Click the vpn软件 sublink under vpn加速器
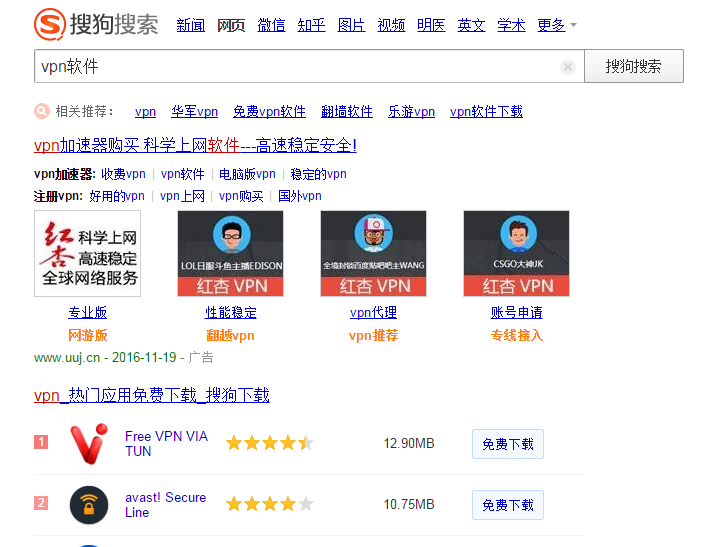Viewport: 703px width, 547px height. 182,174
